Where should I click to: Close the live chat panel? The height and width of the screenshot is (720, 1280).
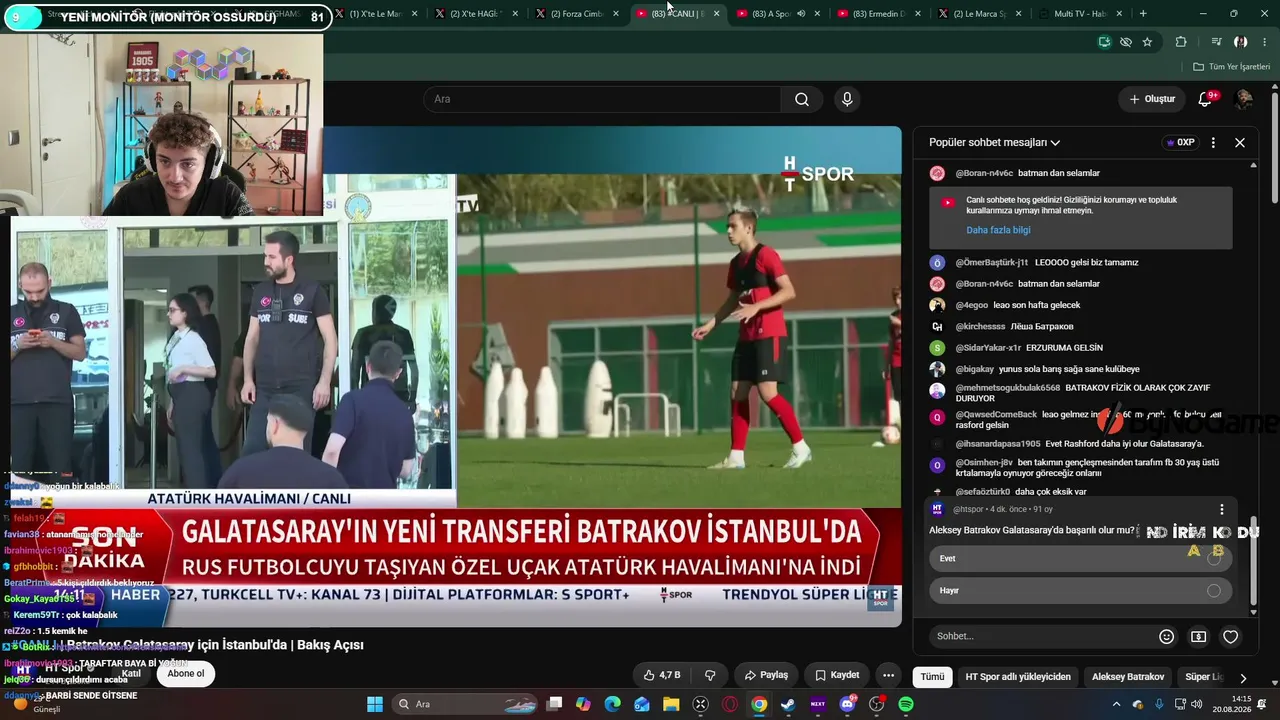point(1240,143)
